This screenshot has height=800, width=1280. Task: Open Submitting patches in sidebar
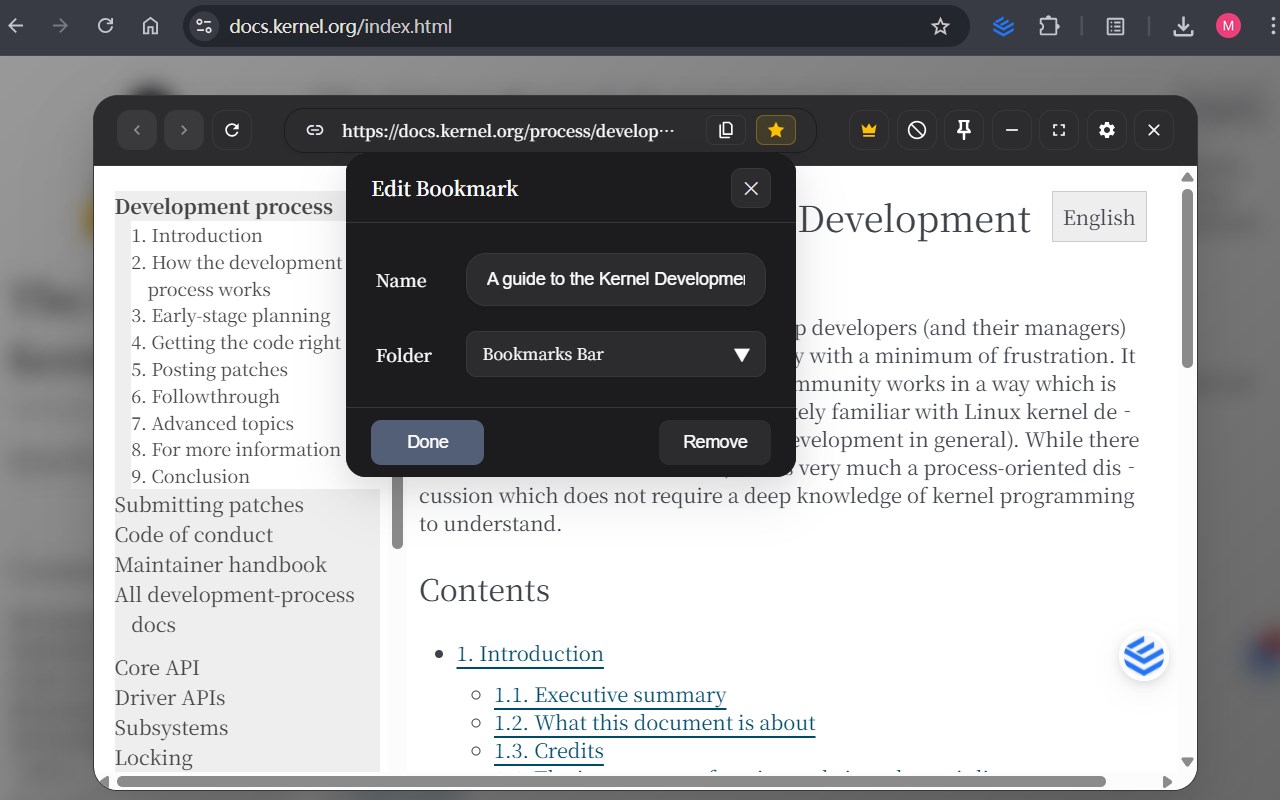pos(209,505)
